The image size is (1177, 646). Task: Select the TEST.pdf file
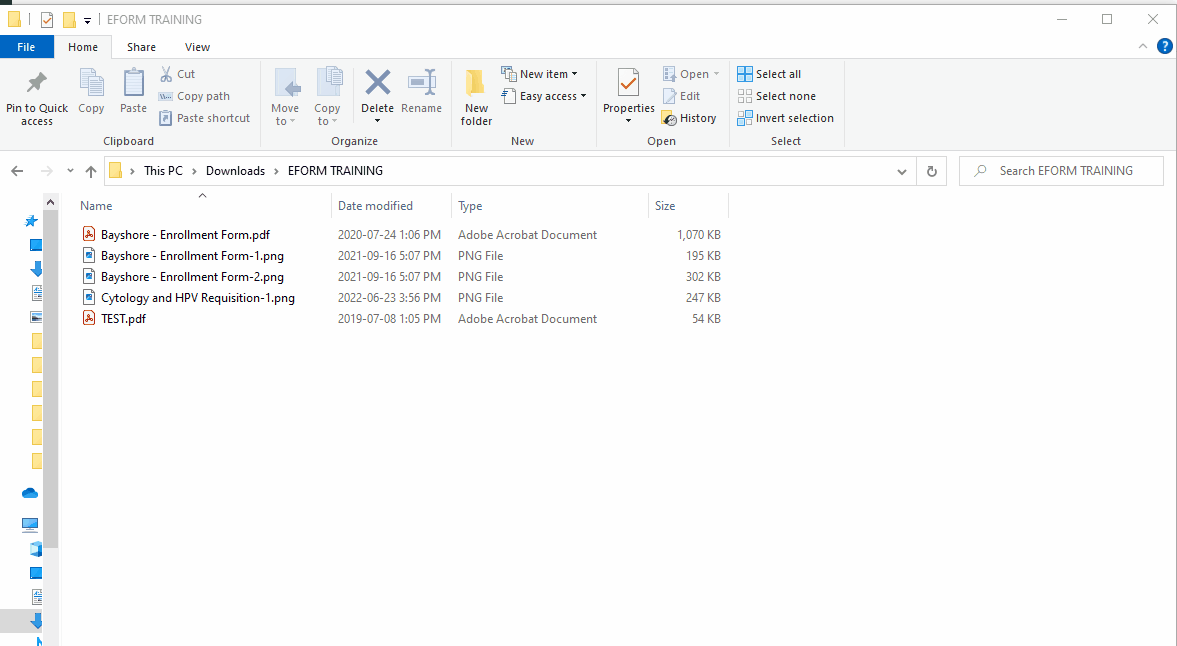123,319
